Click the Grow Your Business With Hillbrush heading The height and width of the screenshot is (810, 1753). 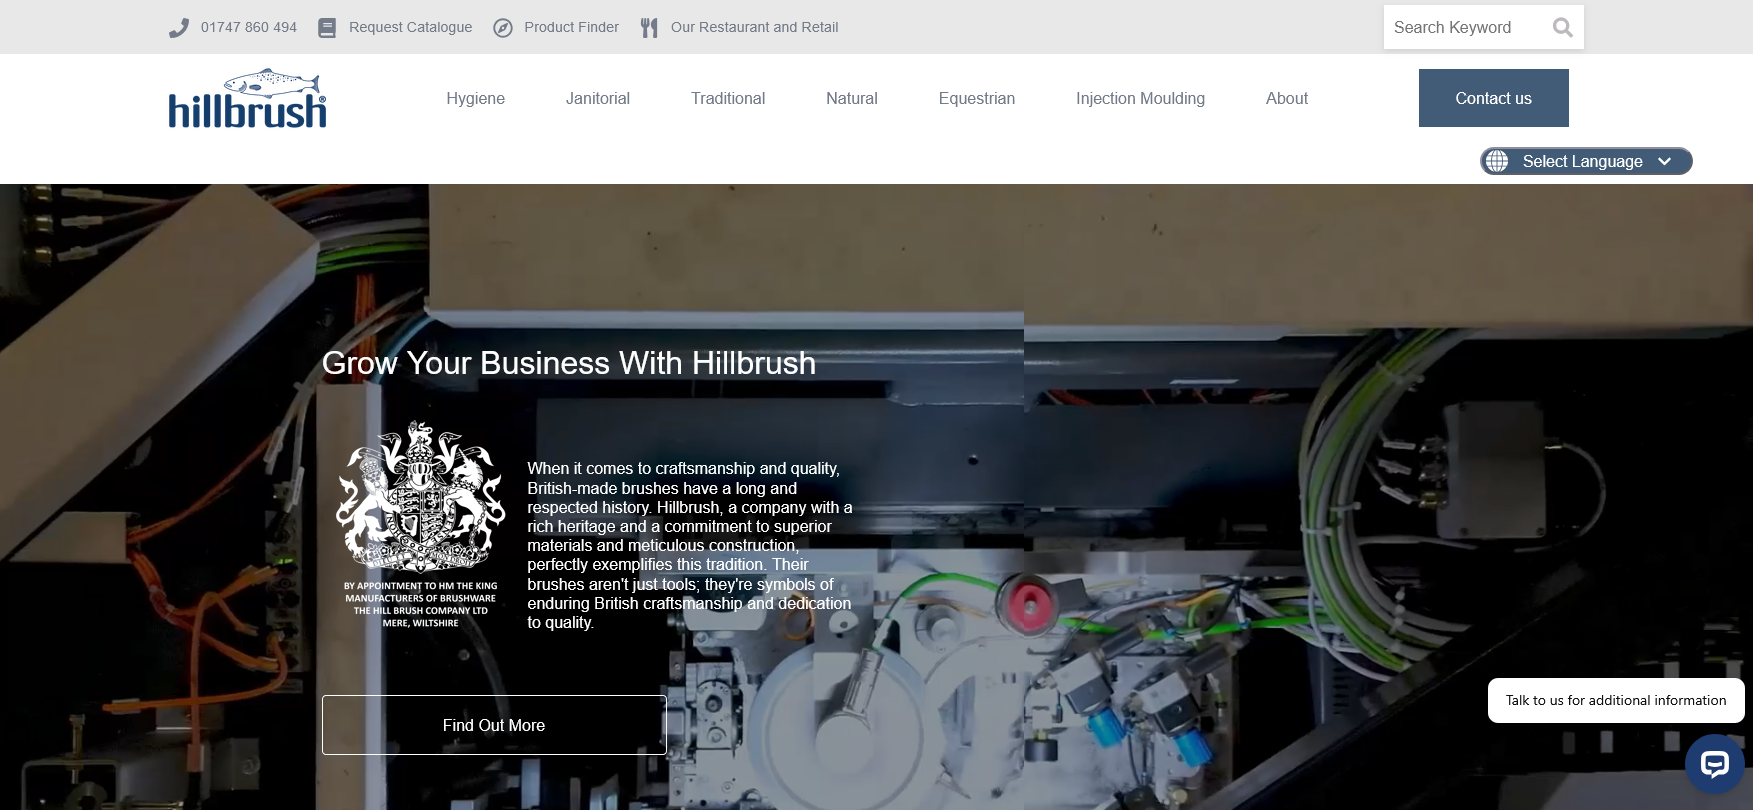coord(569,363)
